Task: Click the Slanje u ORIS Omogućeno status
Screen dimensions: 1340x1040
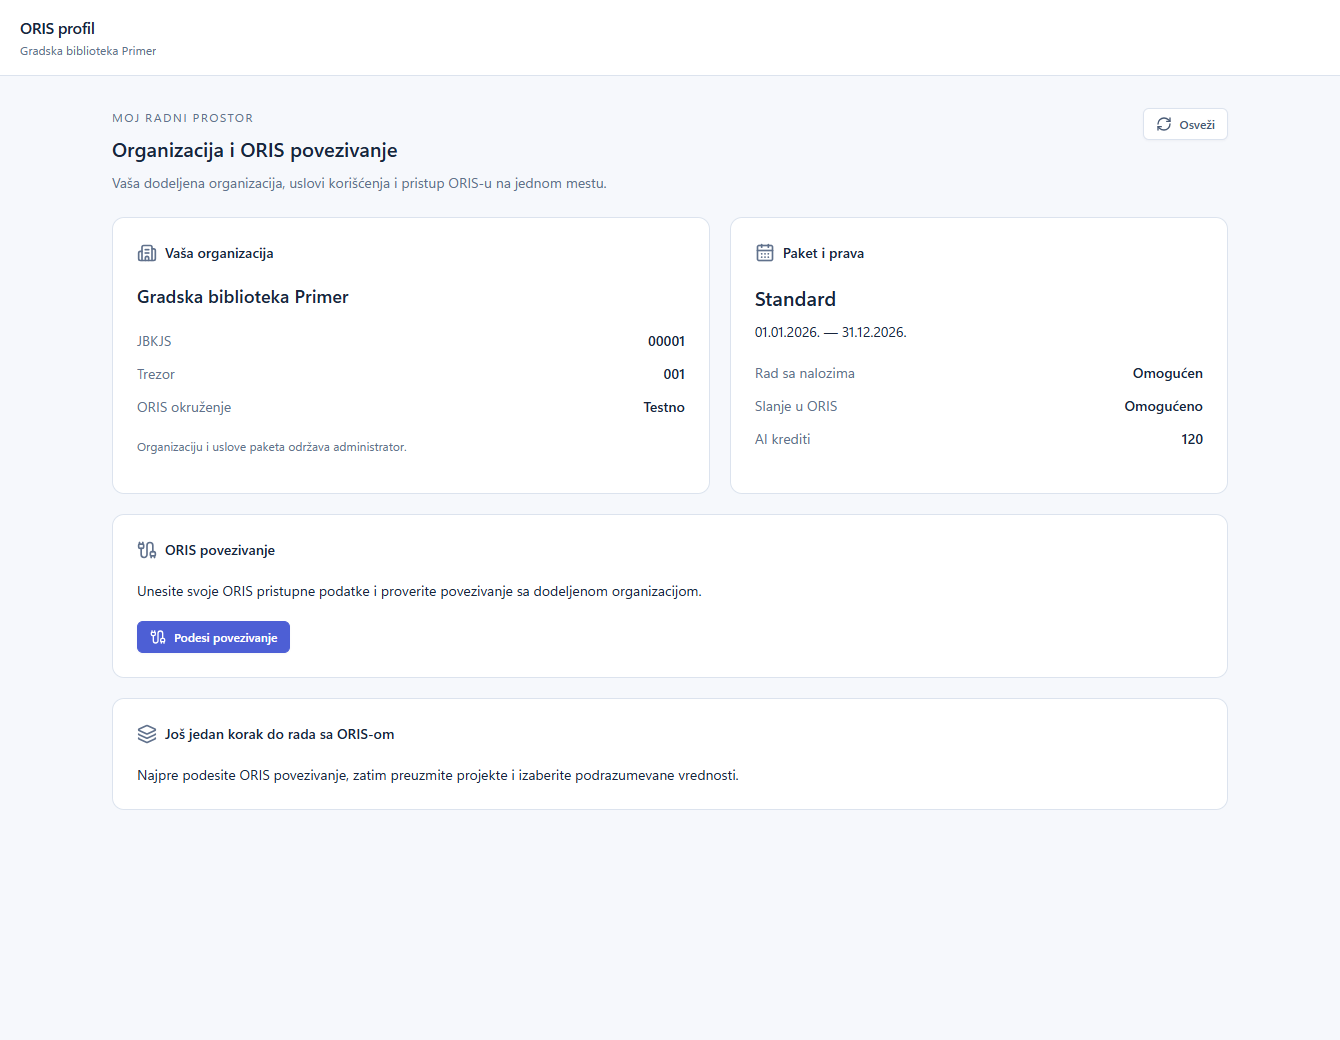Action: (x=1163, y=406)
